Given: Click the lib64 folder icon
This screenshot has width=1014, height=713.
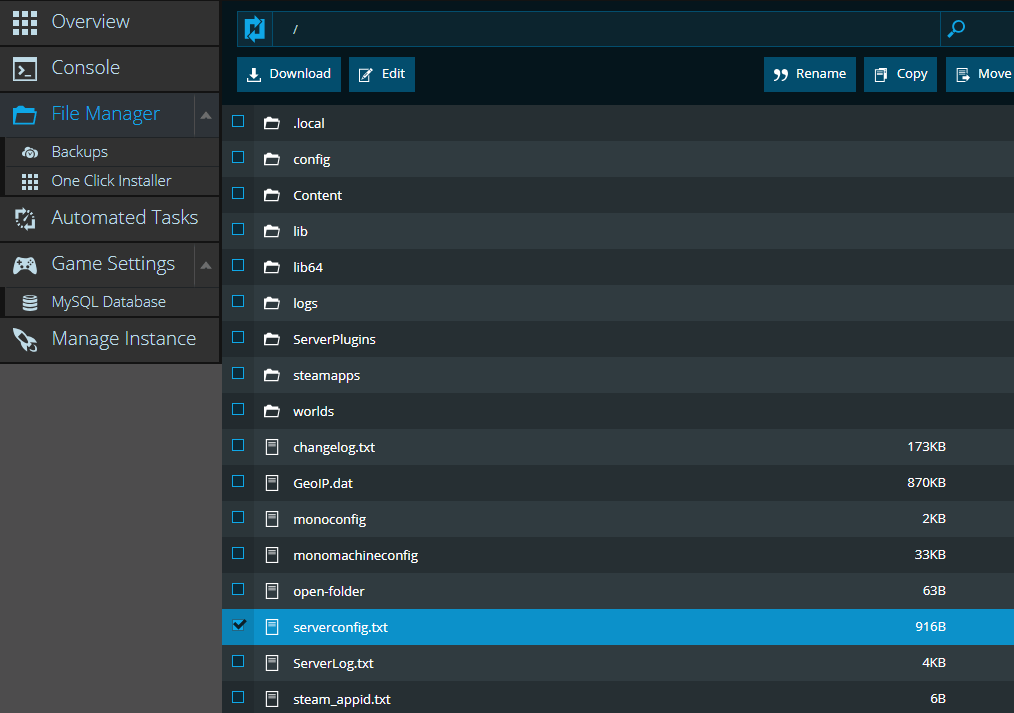Looking at the screenshot, I should pyautogui.click(x=272, y=267).
